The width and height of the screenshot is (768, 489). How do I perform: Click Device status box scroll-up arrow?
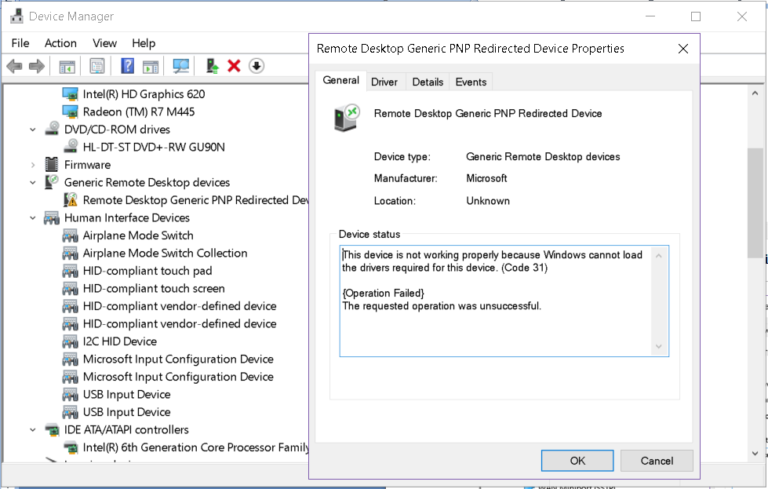tap(659, 255)
